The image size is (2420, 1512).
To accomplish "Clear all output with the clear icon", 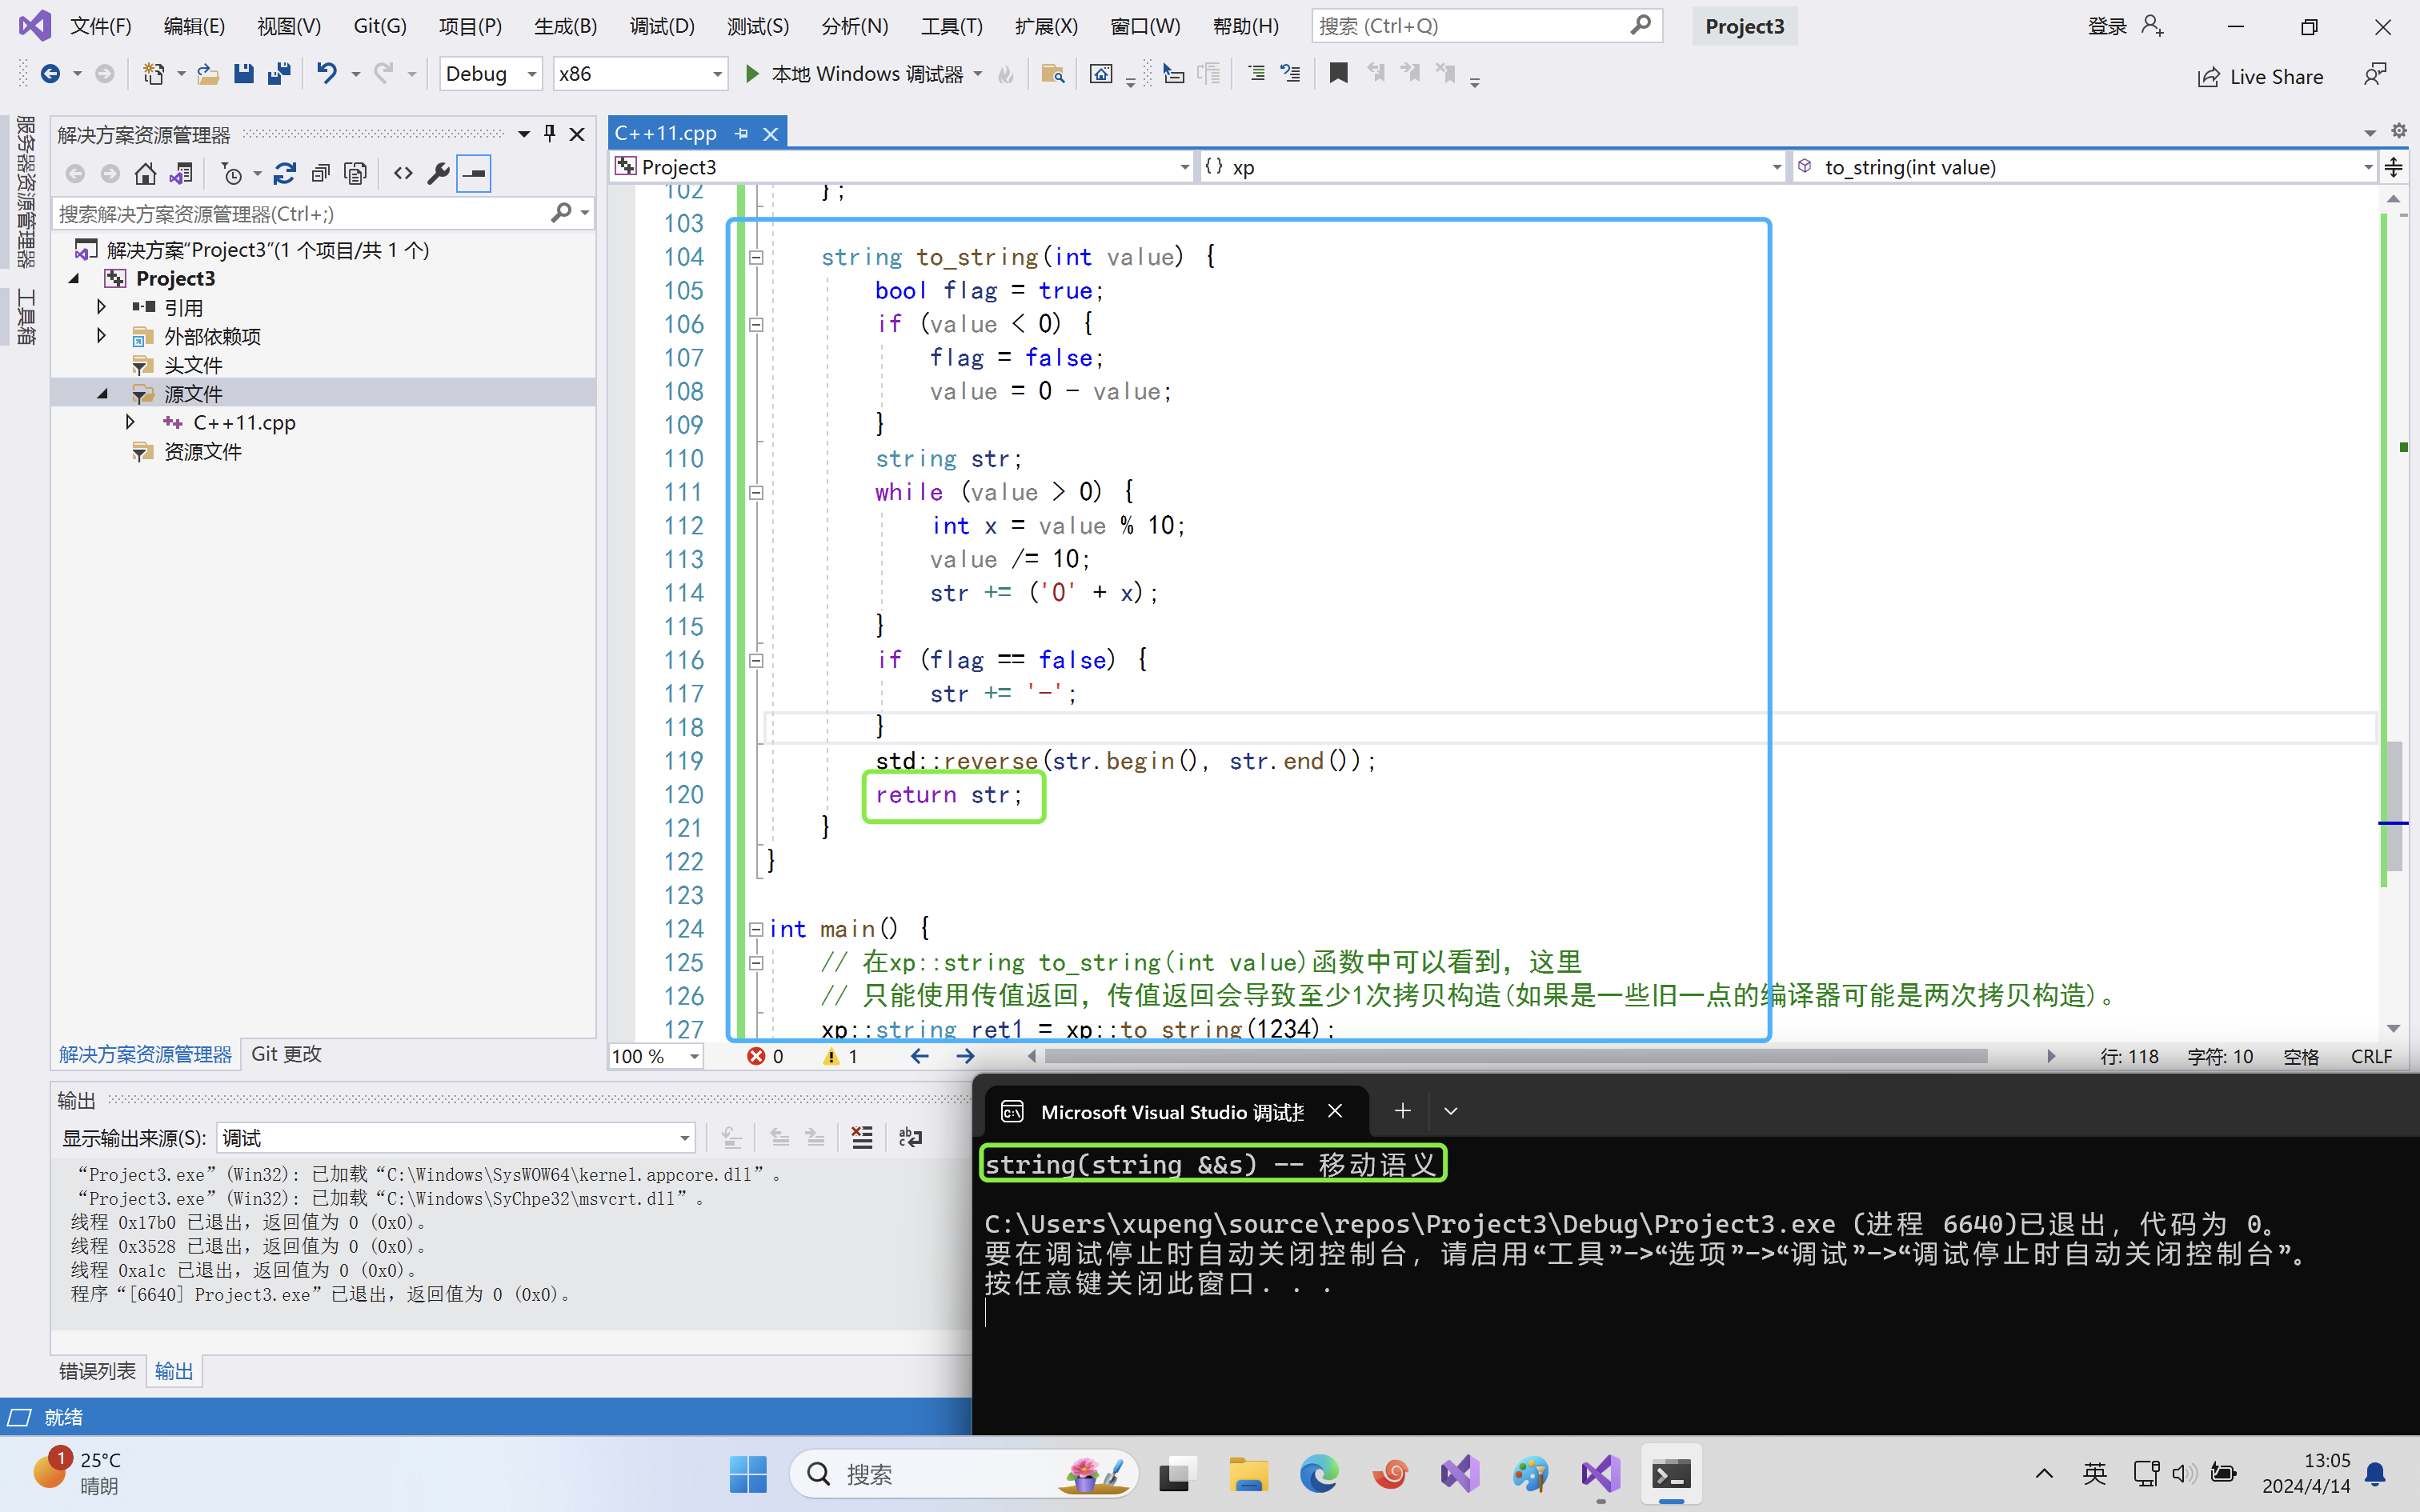I will point(861,1138).
